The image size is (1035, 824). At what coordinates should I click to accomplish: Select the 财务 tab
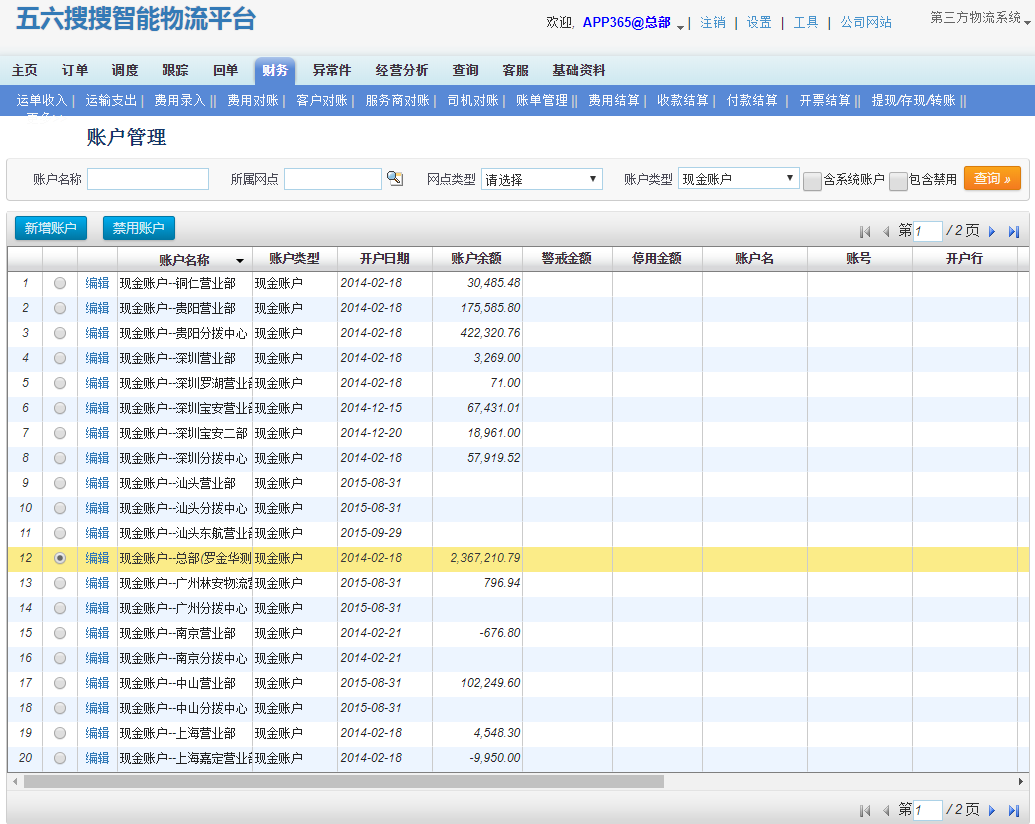point(275,71)
